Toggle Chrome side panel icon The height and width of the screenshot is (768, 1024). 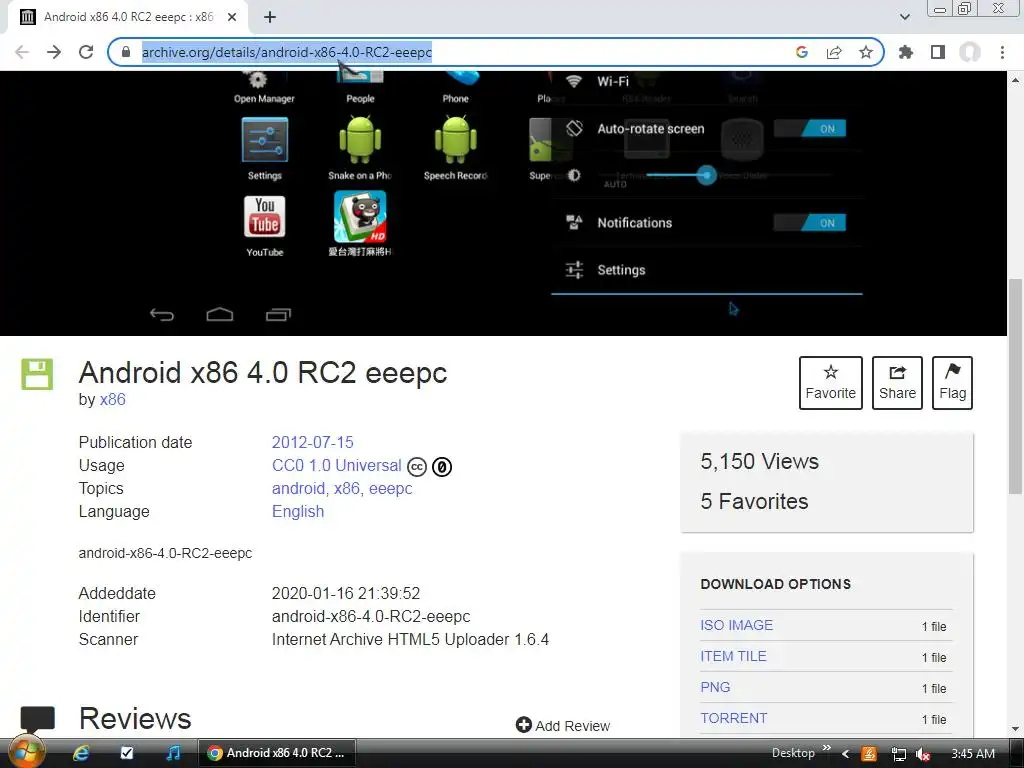pyautogui.click(x=938, y=52)
